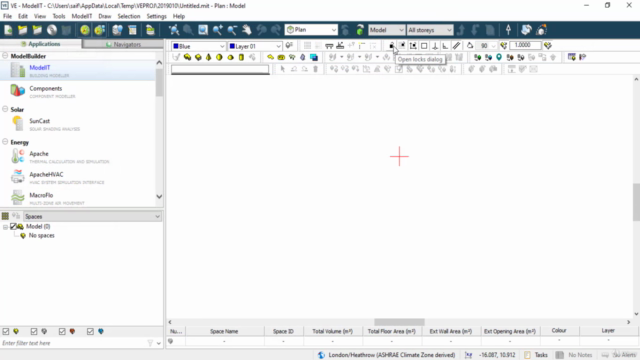Click the 1.0000 grid value field

click(525, 46)
